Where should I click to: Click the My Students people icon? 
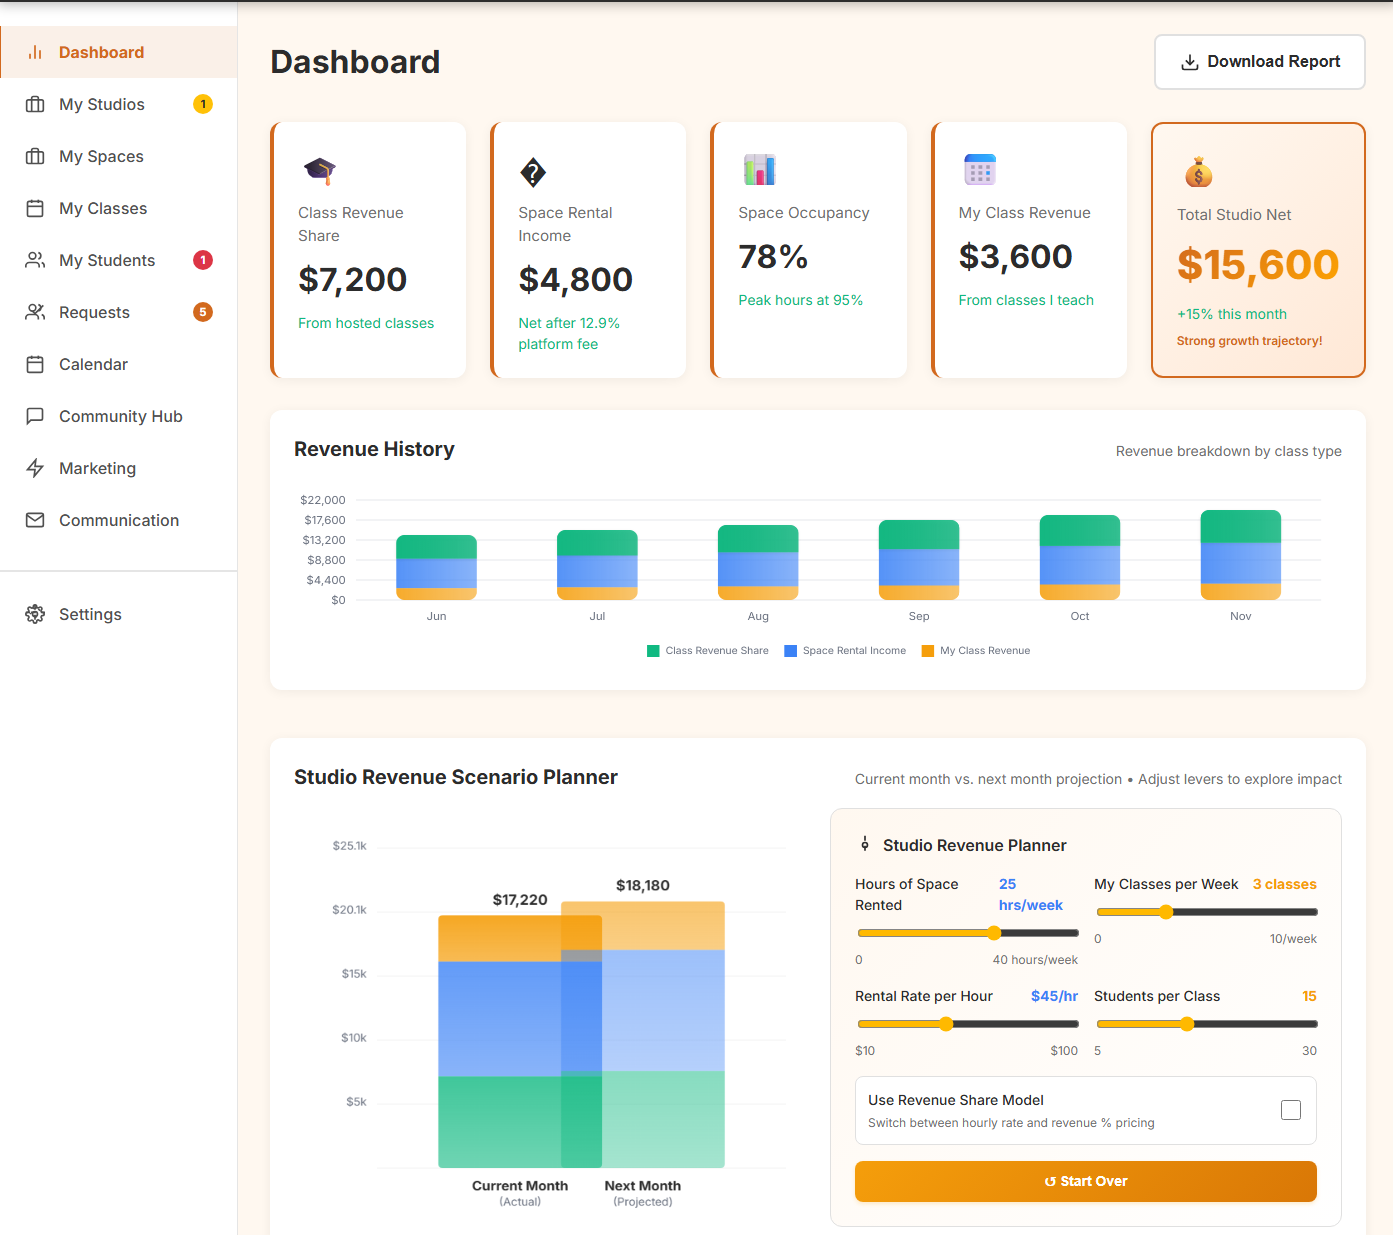[36, 260]
